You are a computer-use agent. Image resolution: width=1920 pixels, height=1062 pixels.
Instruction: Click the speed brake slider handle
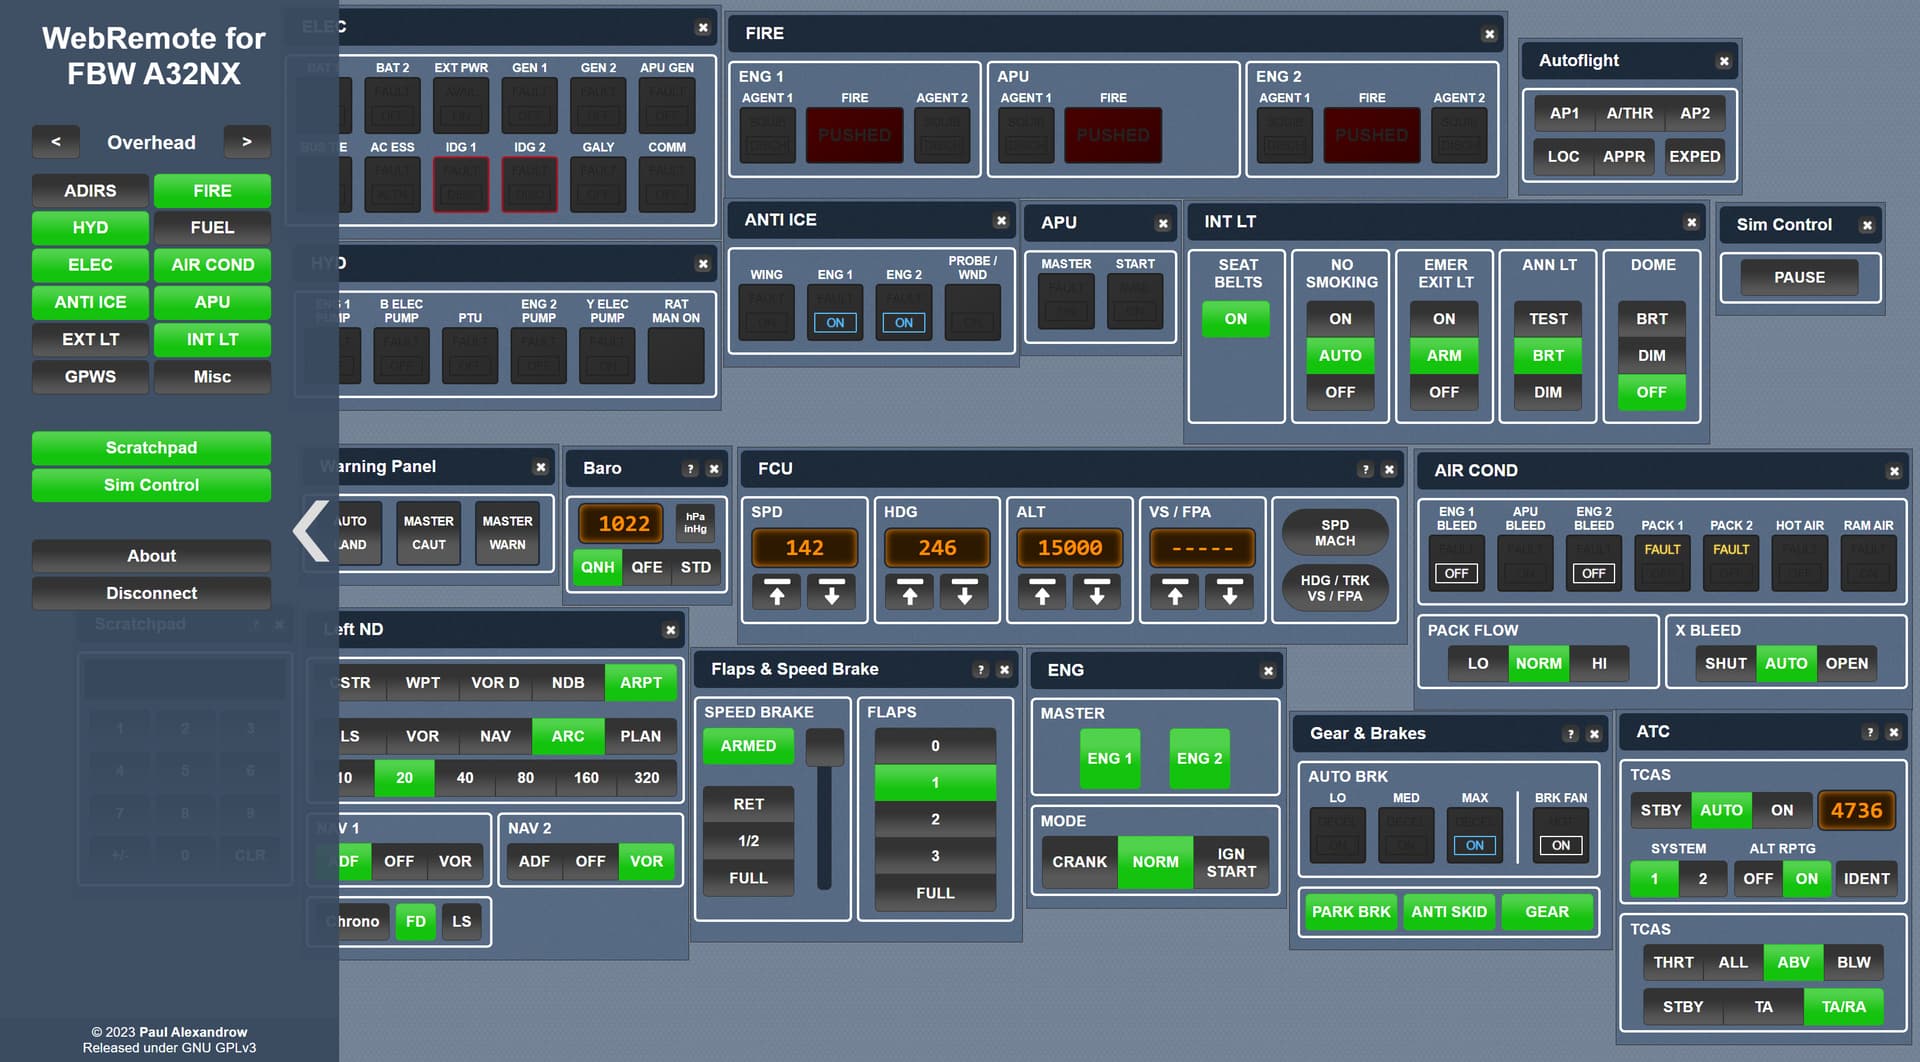[824, 747]
